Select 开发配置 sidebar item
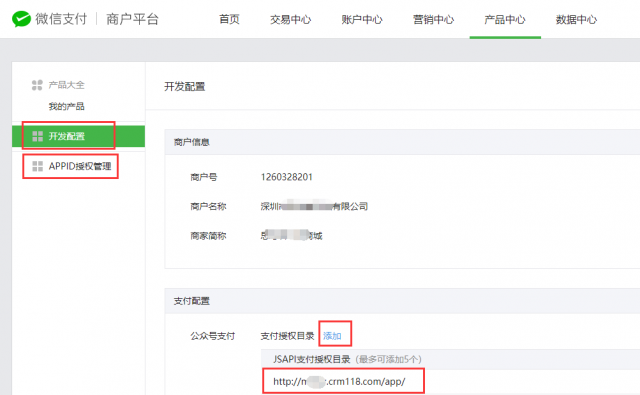This screenshot has height=395, width=640. point(78,136)
